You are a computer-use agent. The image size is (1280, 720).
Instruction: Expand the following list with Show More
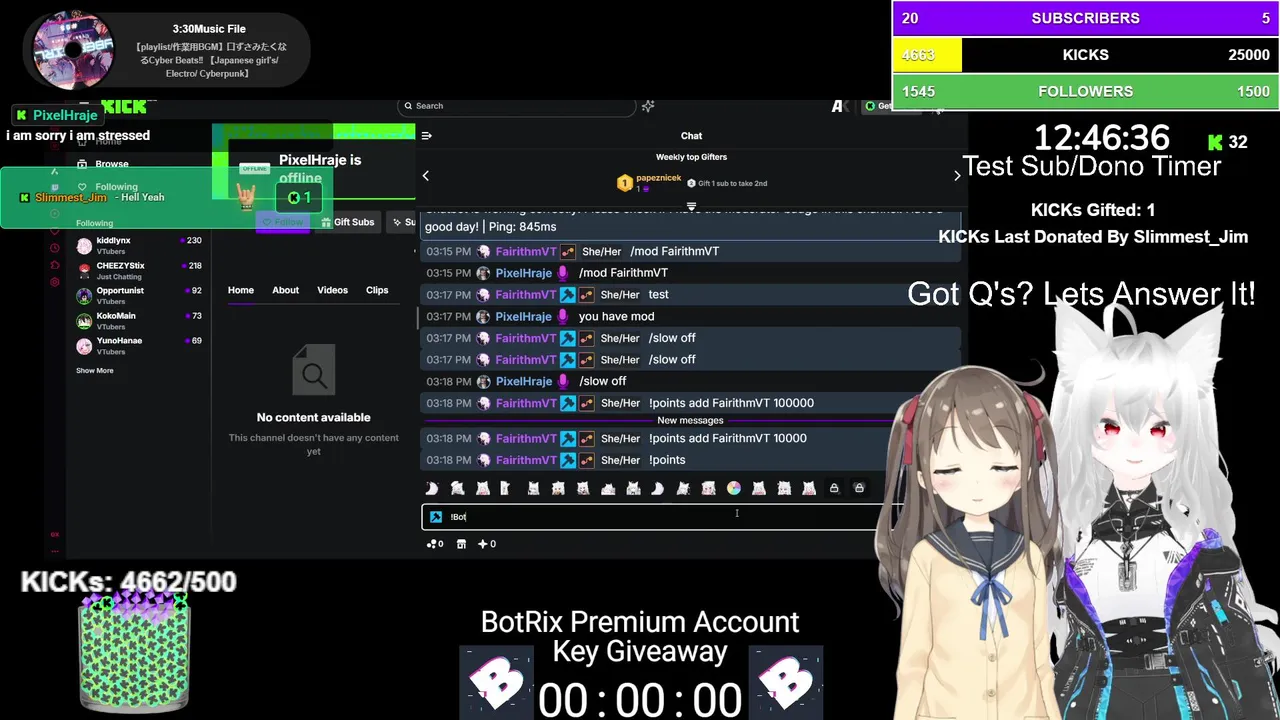click(95, 371)
